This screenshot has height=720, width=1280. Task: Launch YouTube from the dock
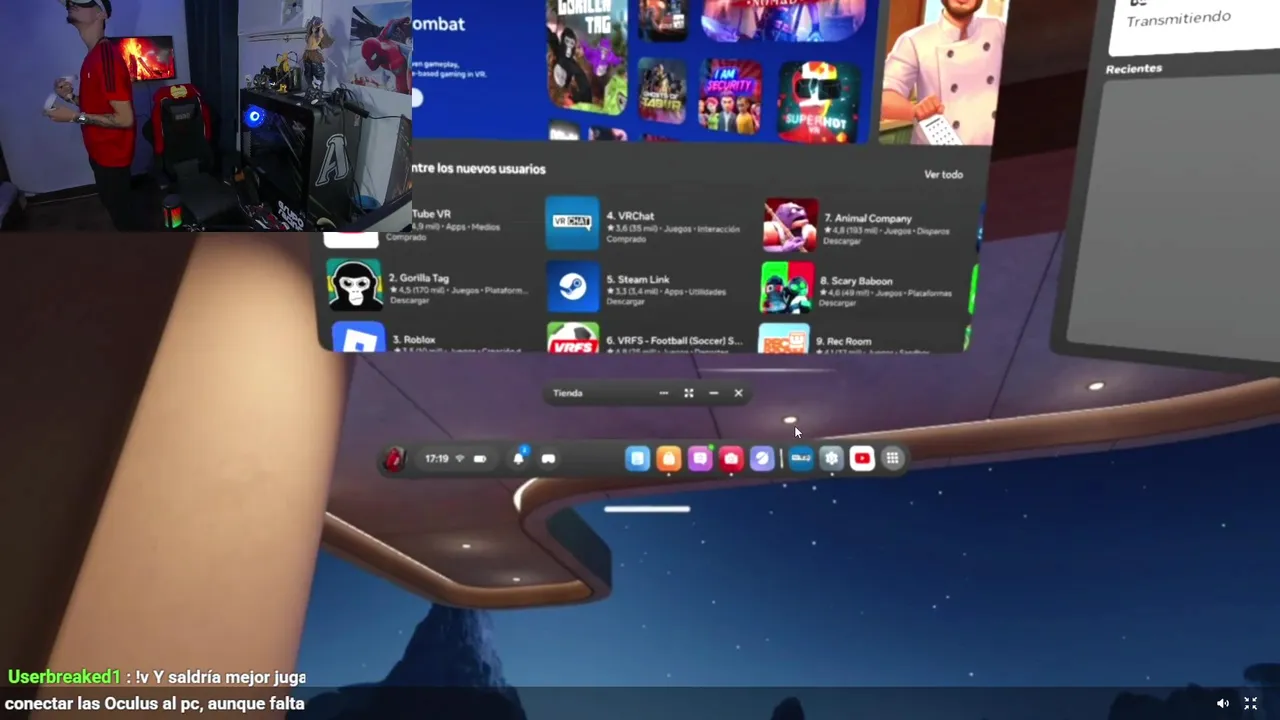(x=862, y=458)
